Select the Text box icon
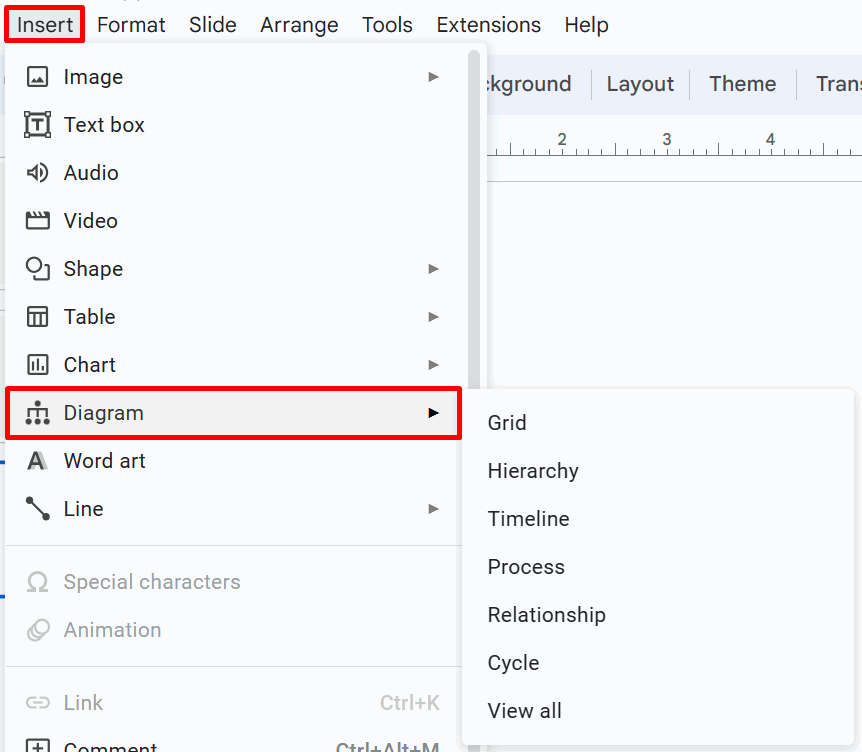The width and height of the screenshot is (862, 752). coord(37,124)
